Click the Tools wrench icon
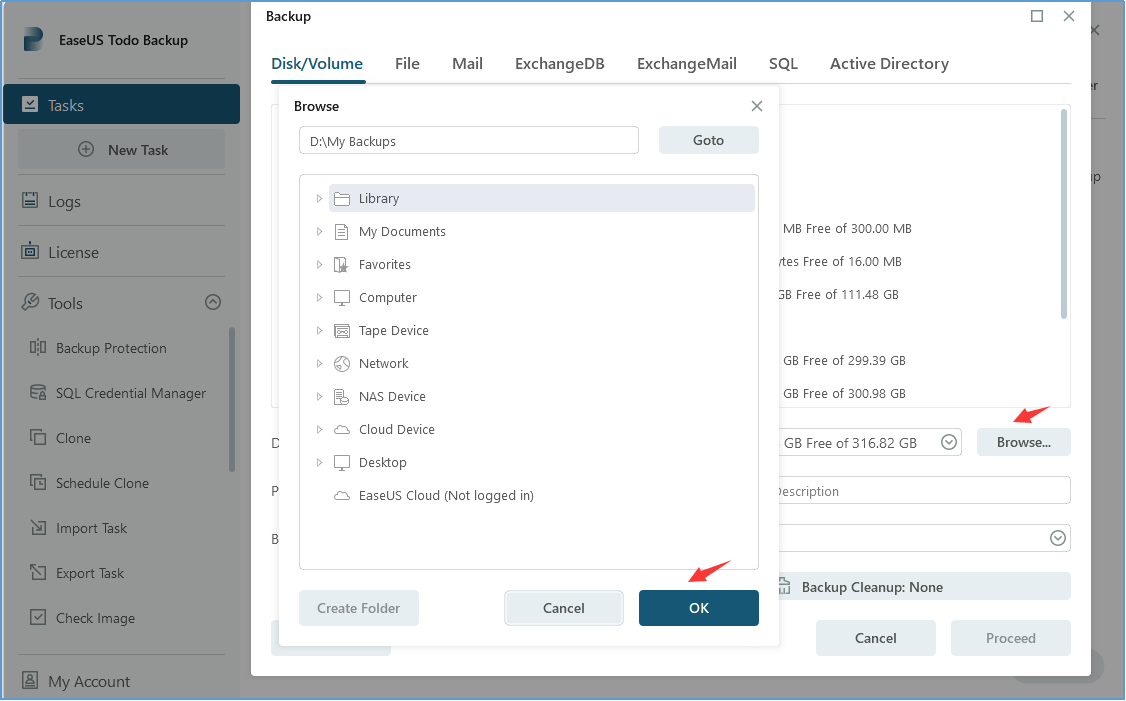This screenshot has width=1126, height=701. (30, 302)
